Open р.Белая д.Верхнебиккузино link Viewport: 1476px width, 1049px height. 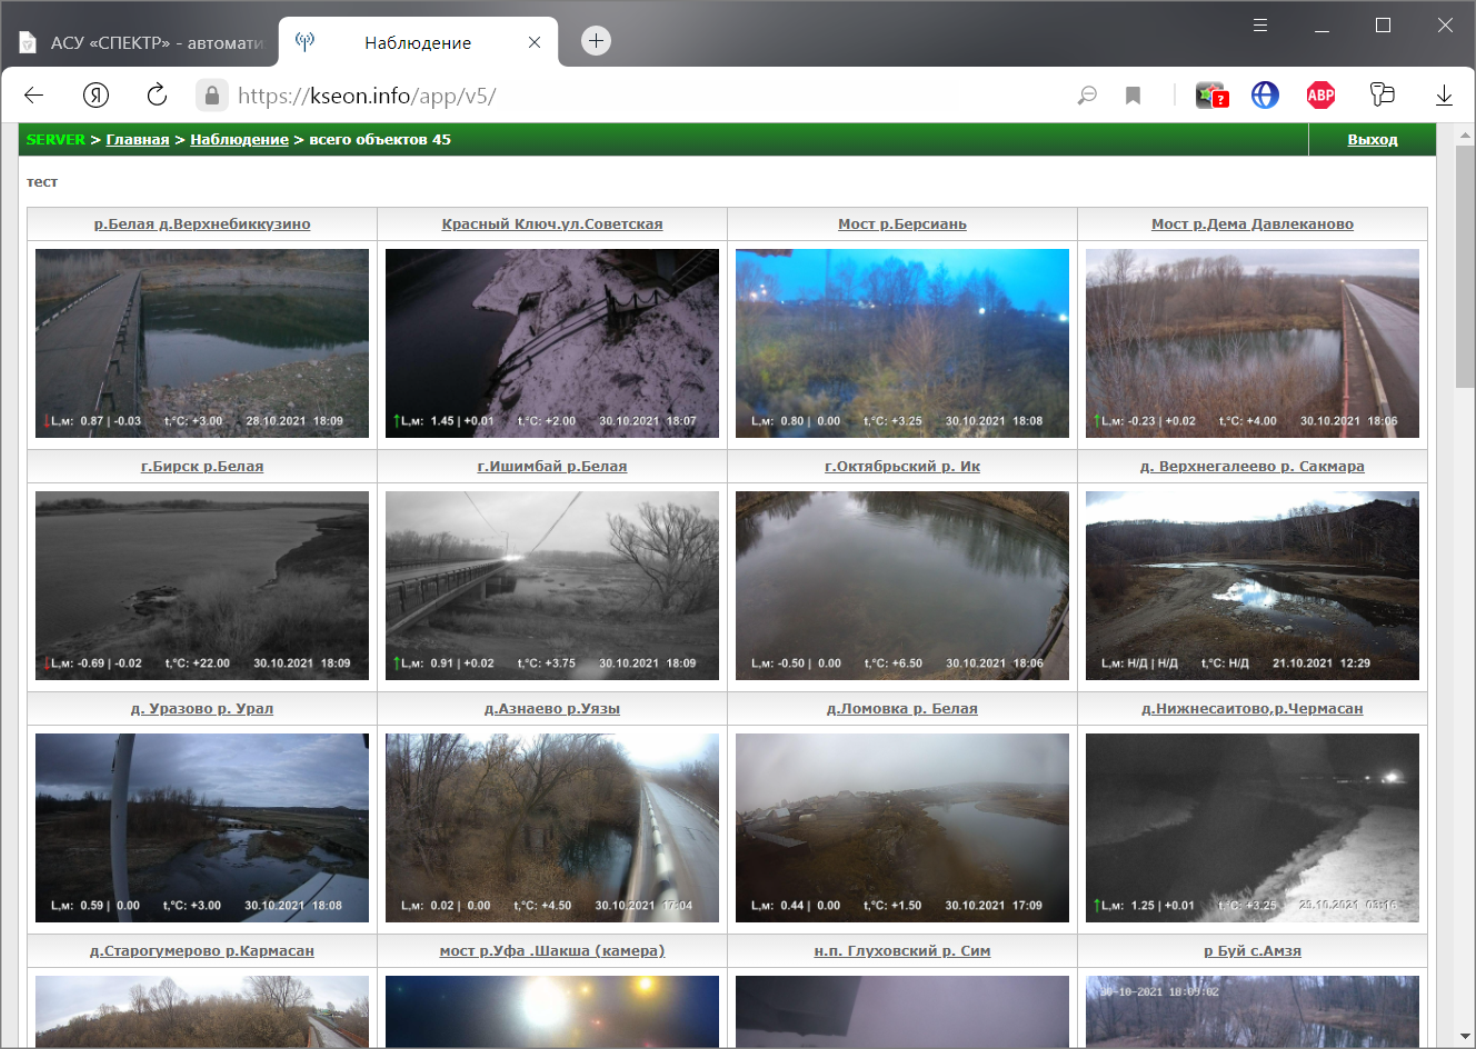point(202,224)
